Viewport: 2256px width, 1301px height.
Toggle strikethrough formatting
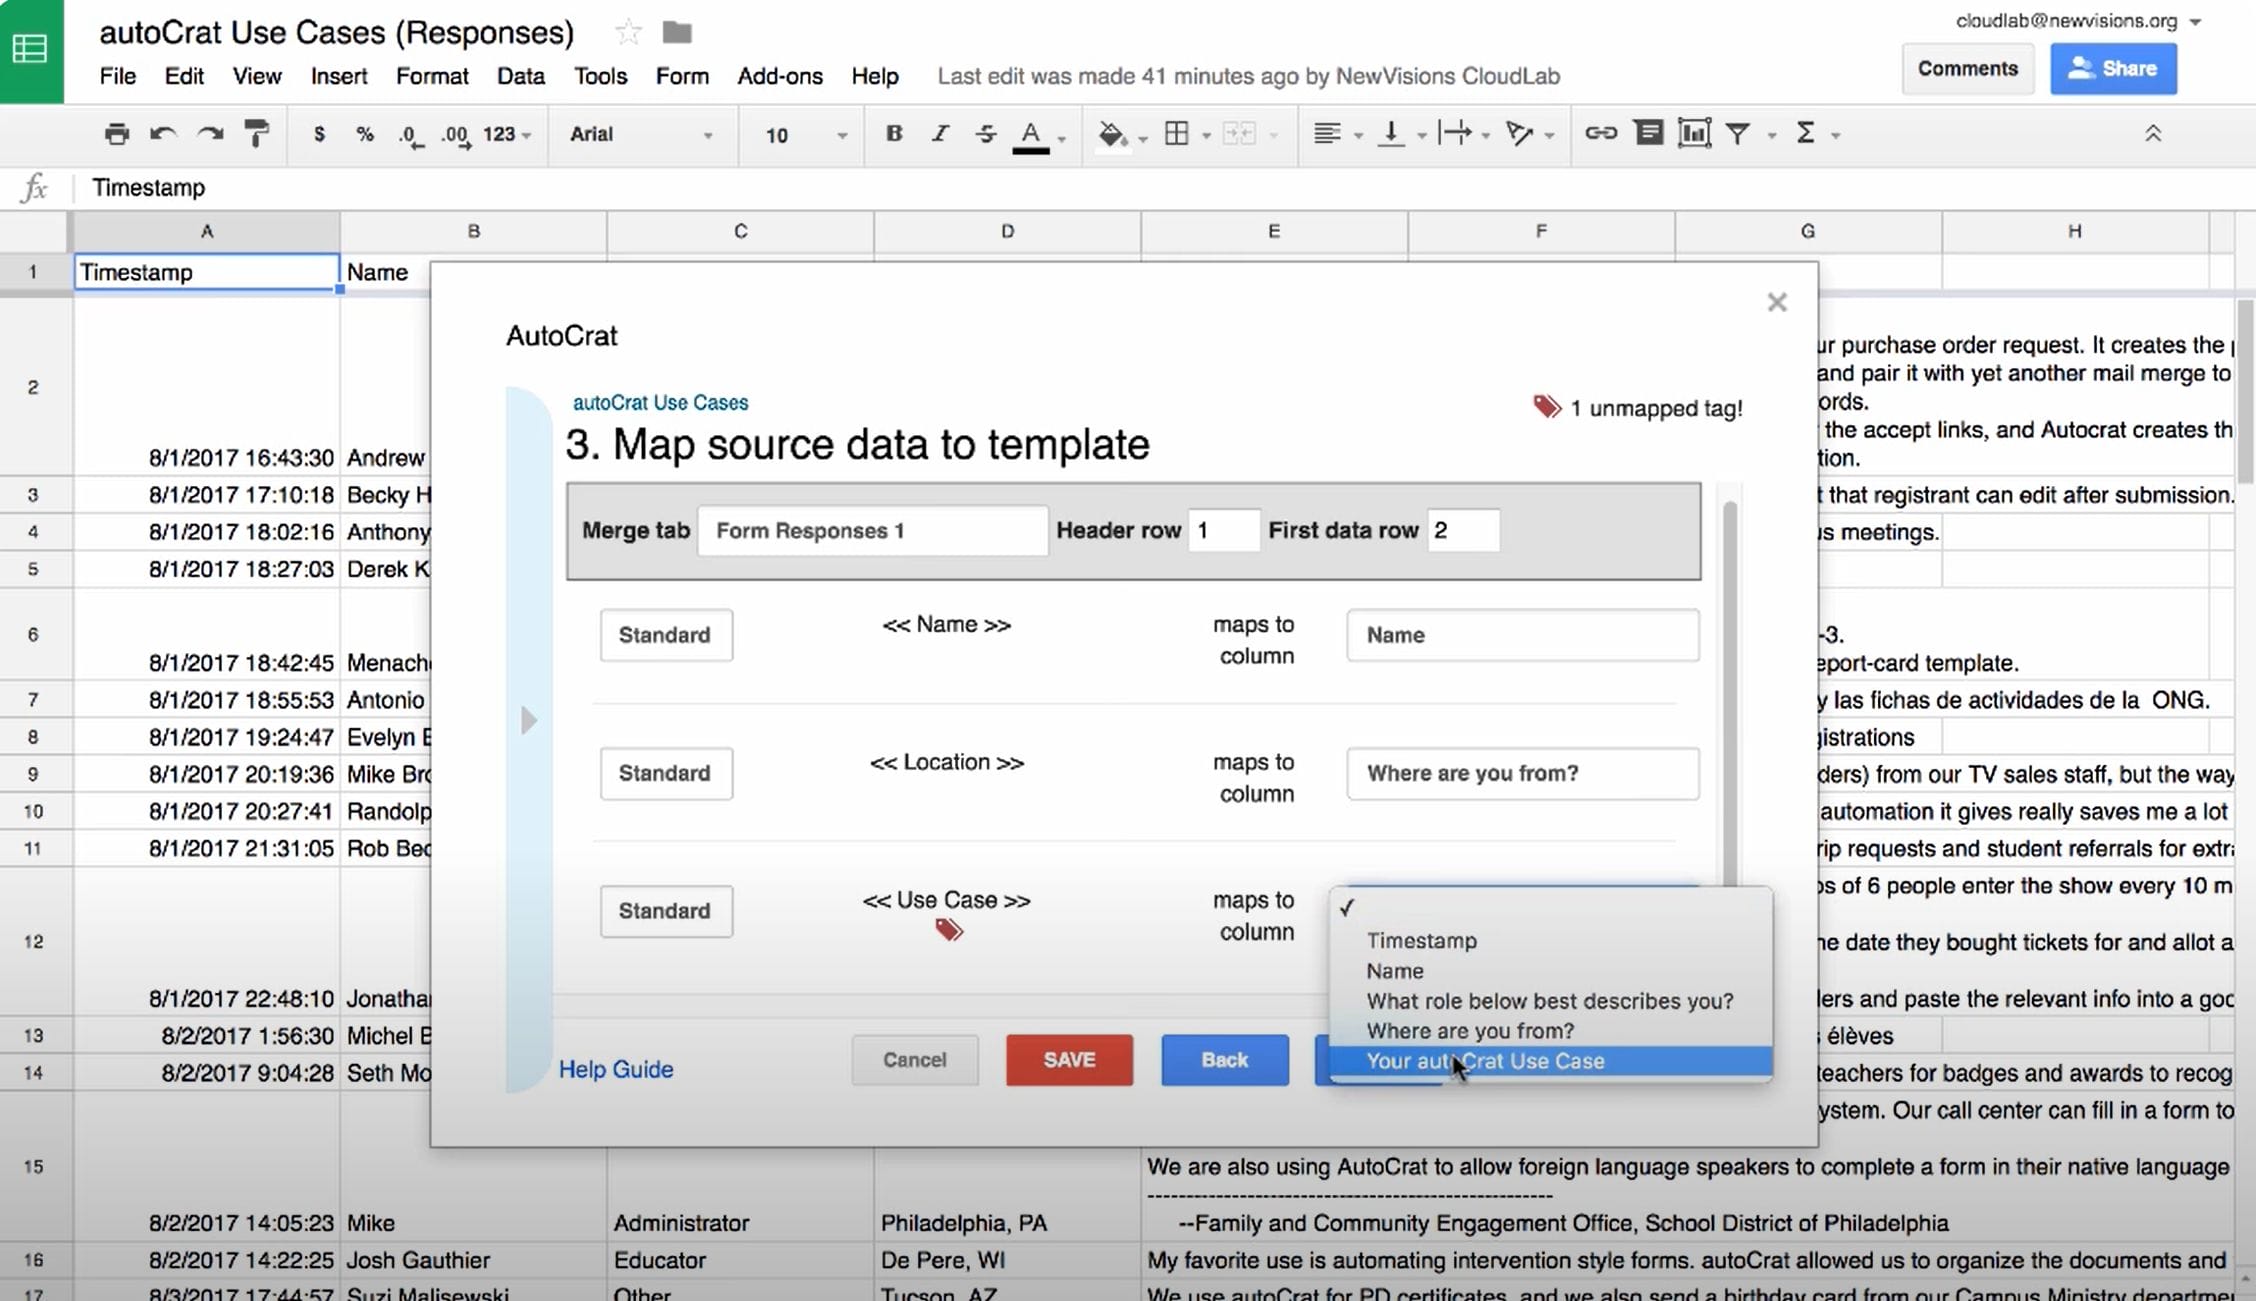coord(986,133)
